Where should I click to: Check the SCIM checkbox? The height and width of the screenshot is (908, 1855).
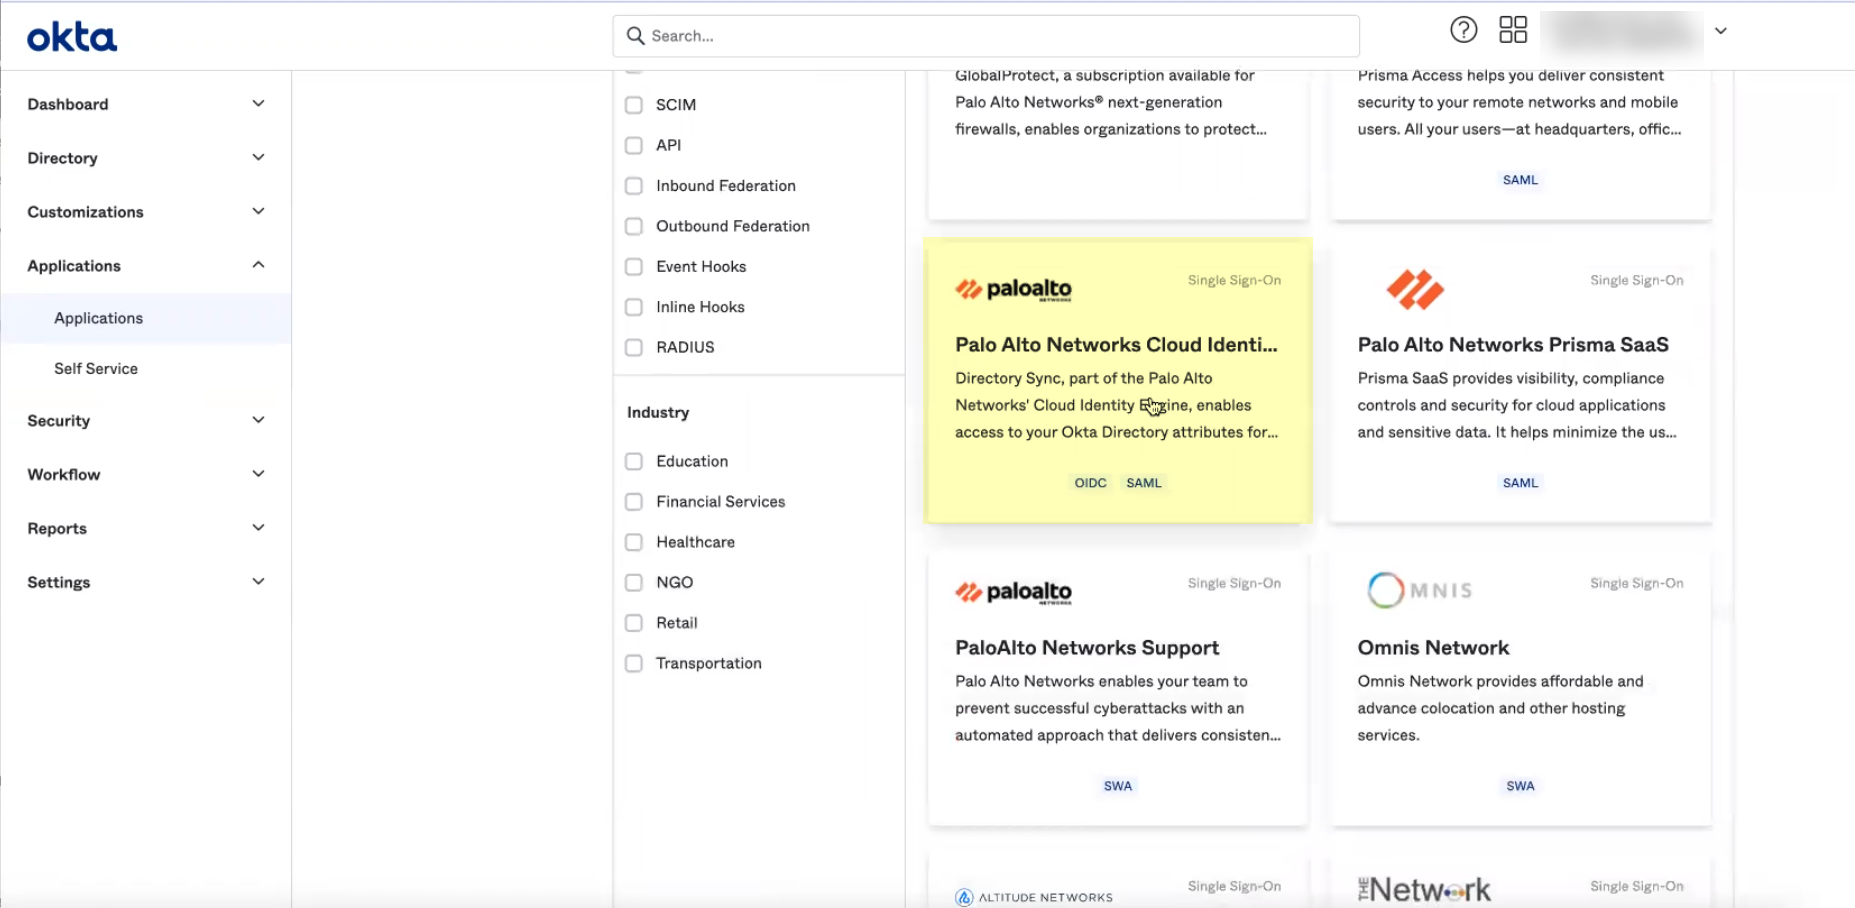pos(633,105)
